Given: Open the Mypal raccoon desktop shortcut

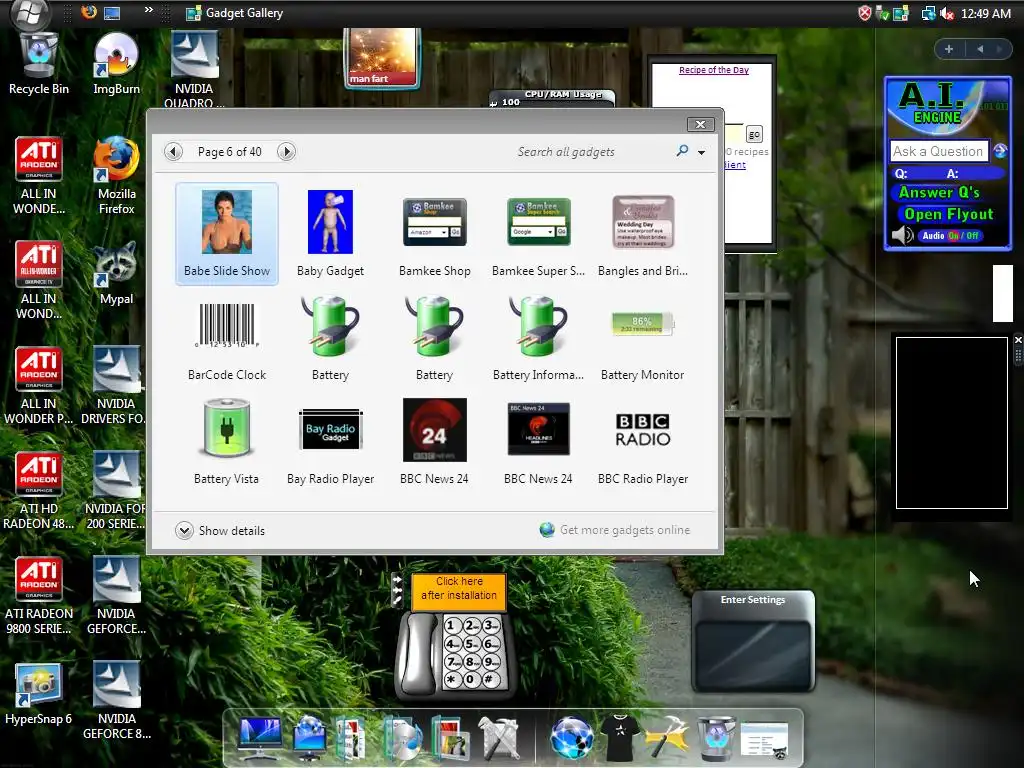Looking at the screenshot, I should (x=116, y=273).
